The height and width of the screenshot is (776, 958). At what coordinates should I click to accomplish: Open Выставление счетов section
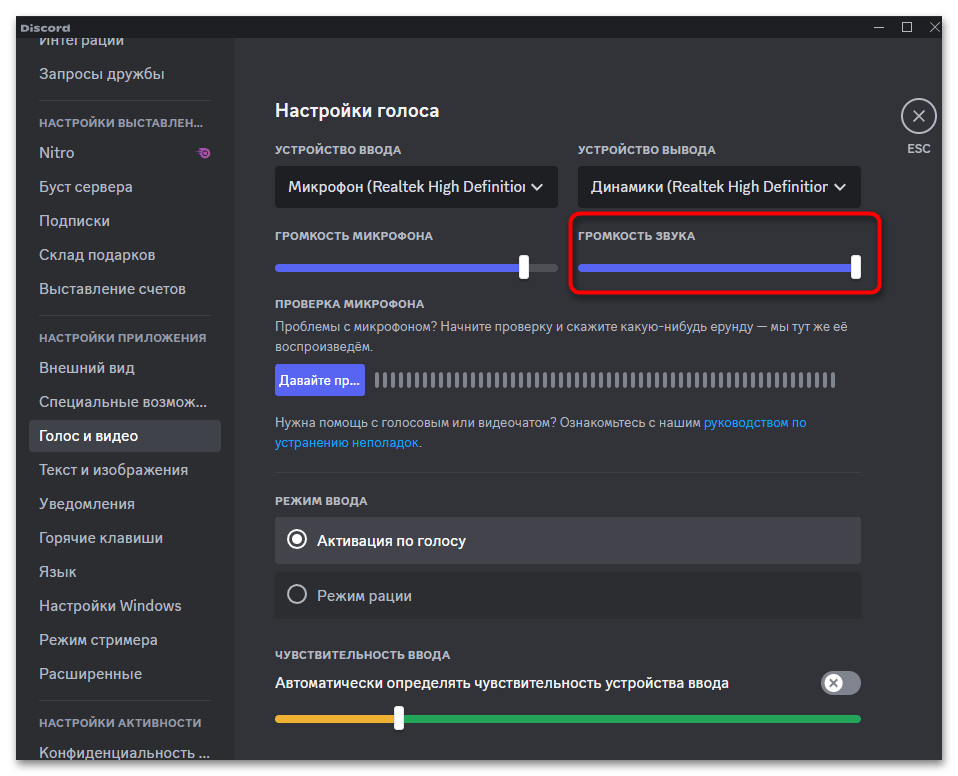[x=125, y=289]
